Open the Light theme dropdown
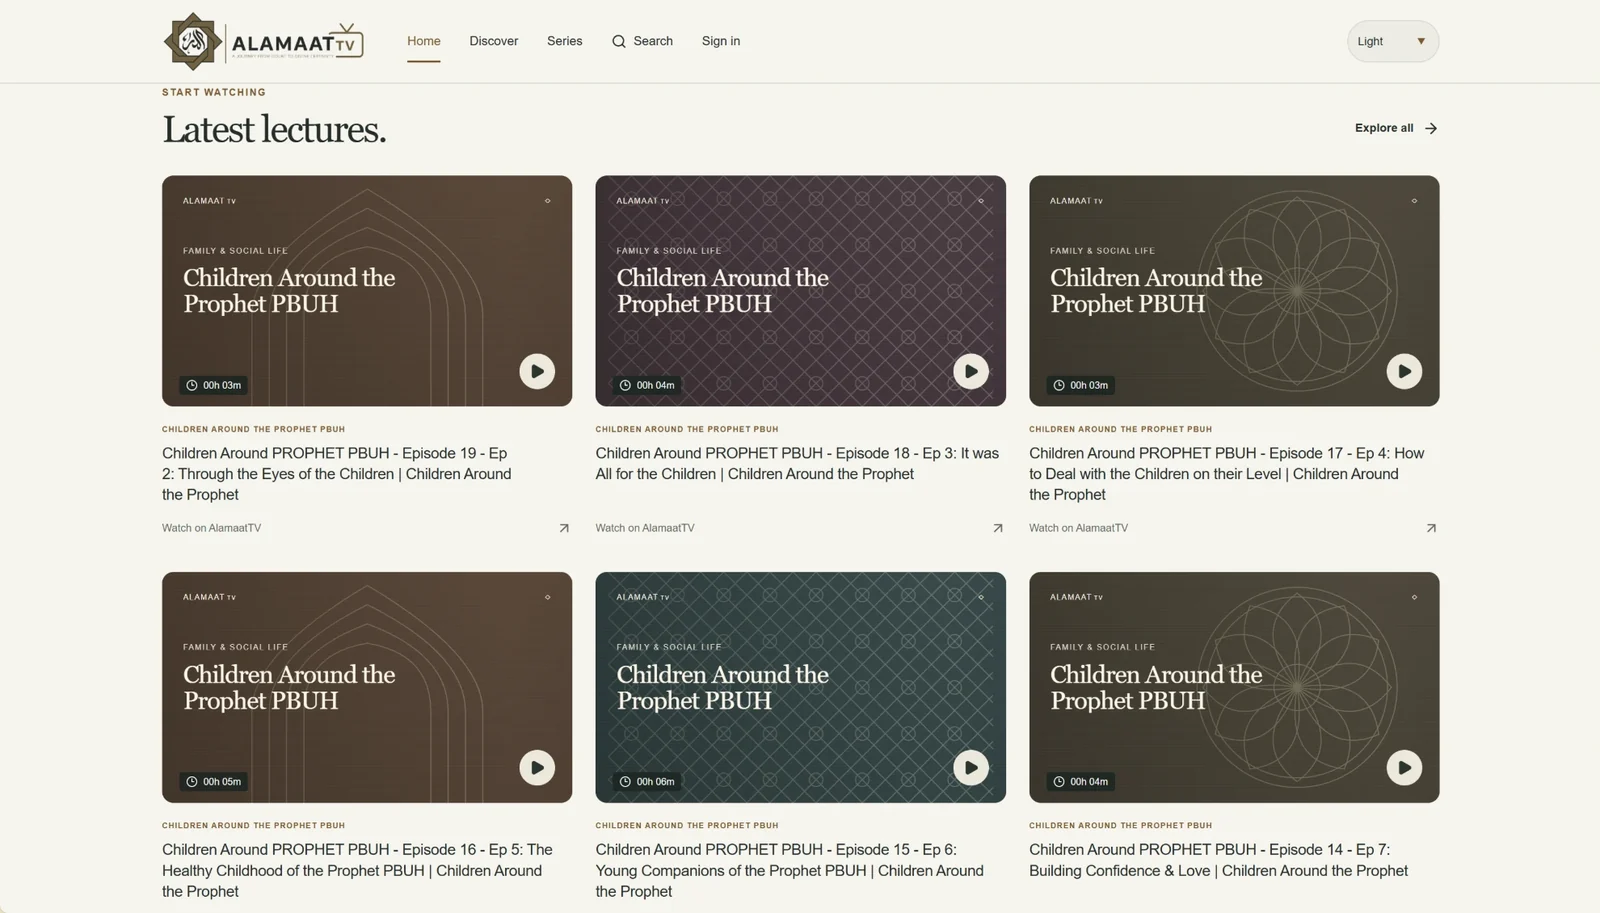Screen dimensions: 1600x913 [x=1393, y=41]
